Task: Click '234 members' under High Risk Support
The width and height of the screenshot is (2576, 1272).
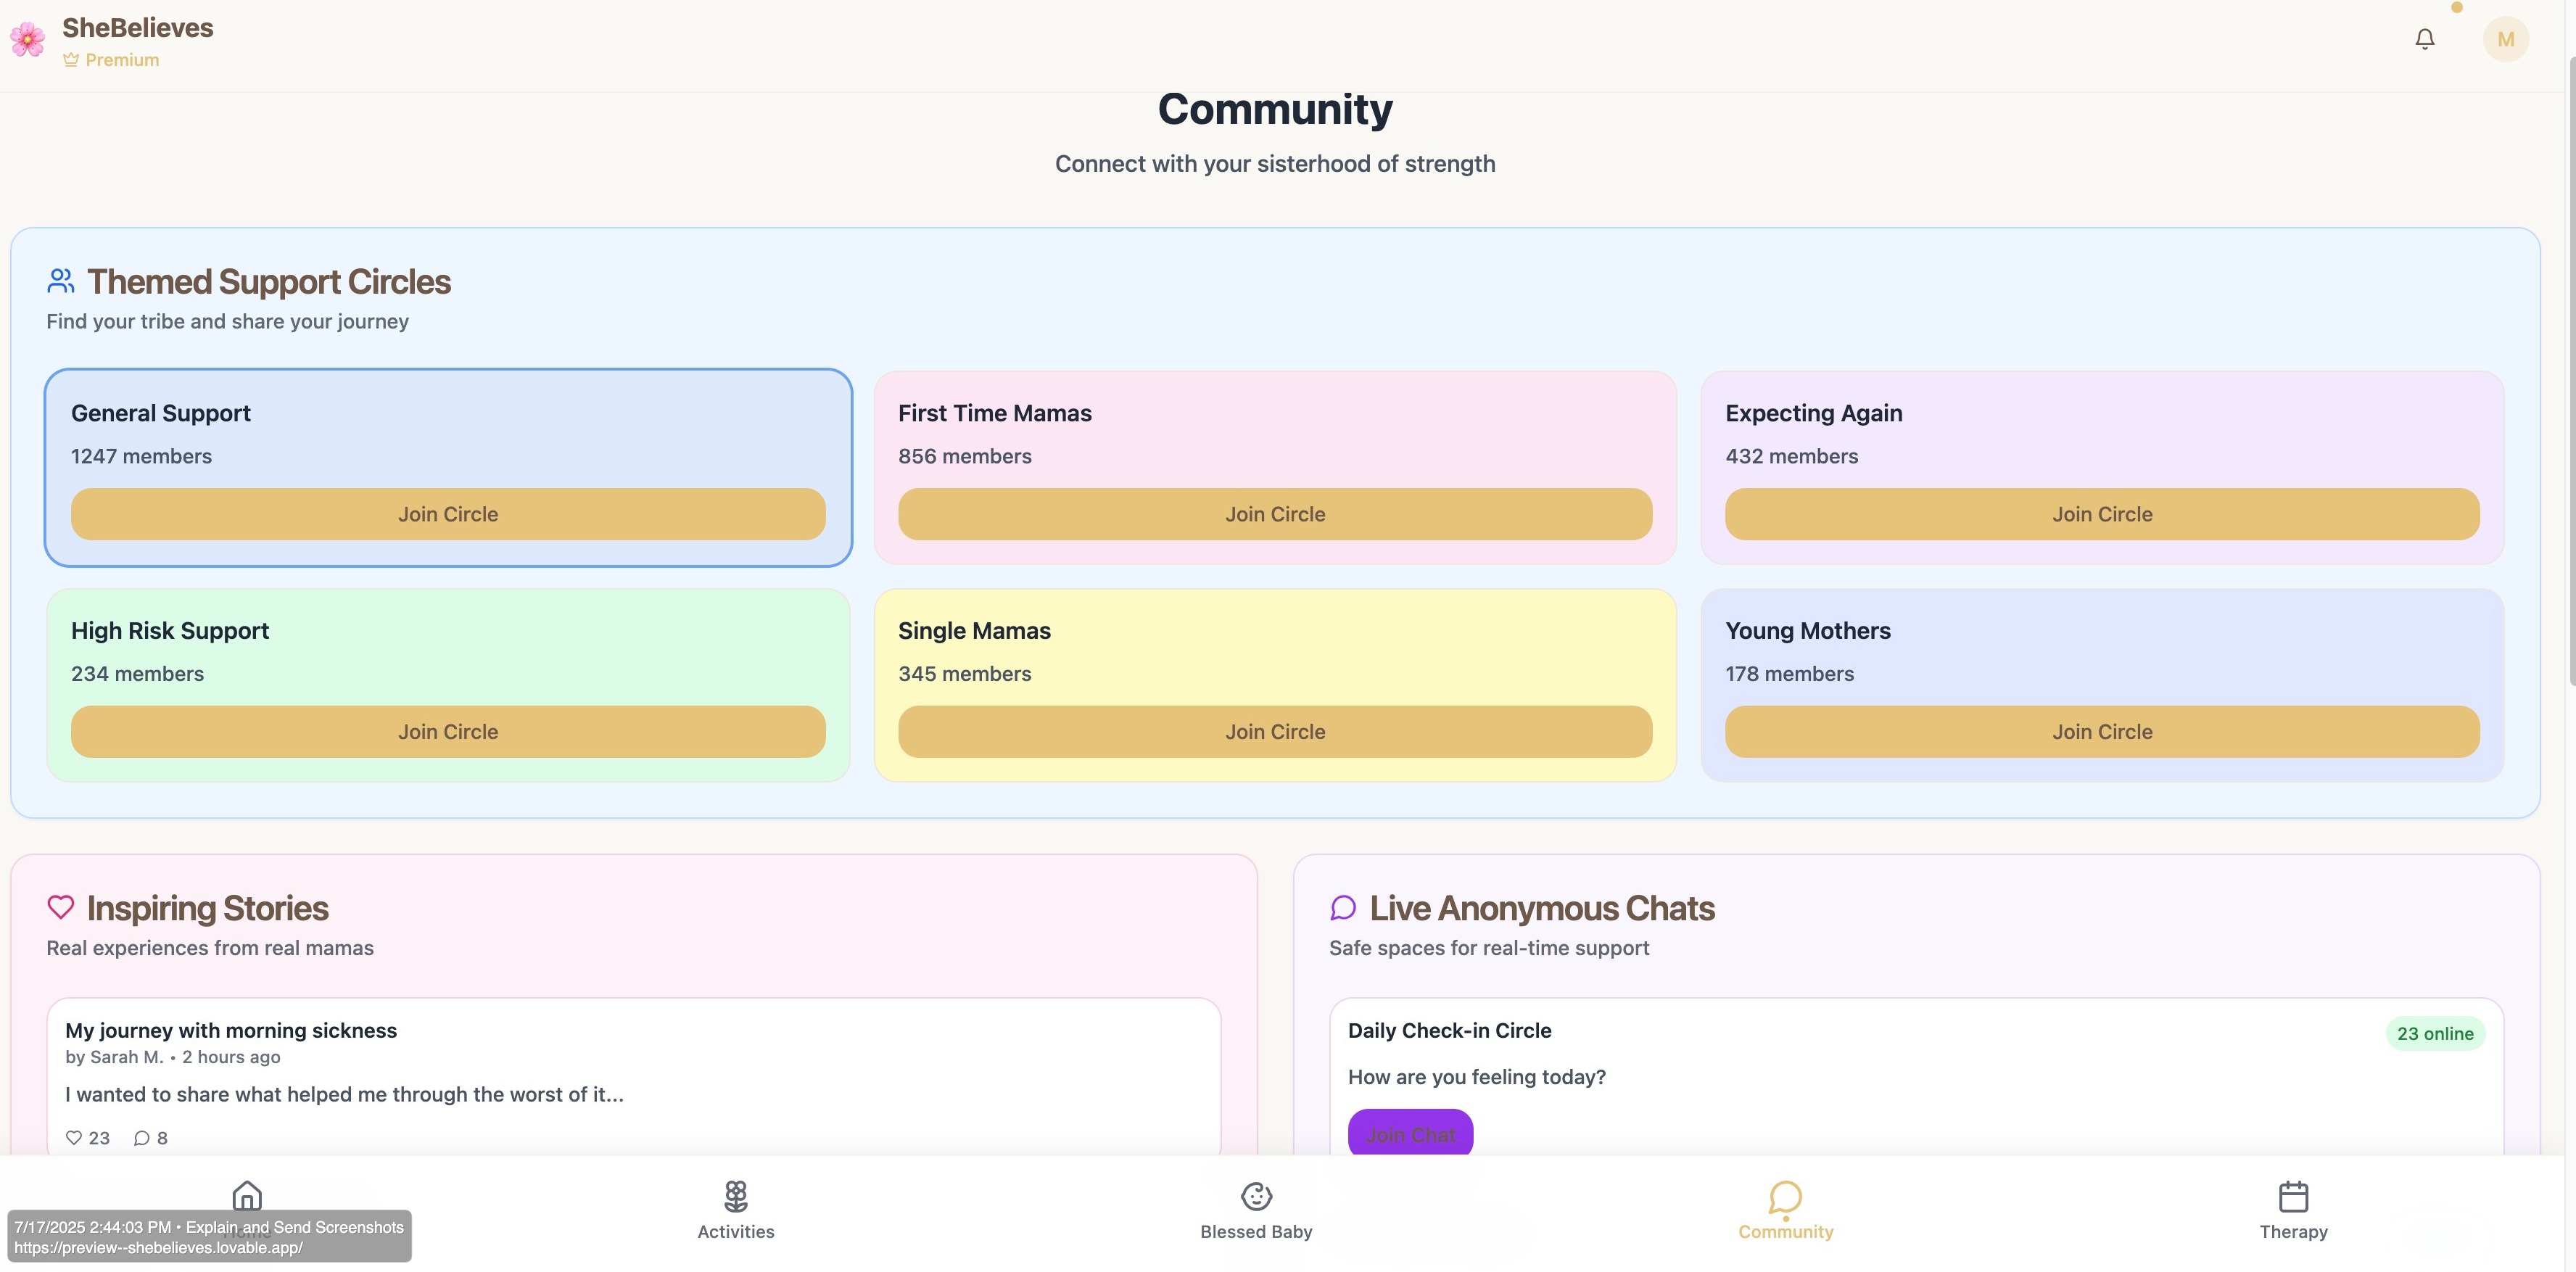Action: pos(137,674)
